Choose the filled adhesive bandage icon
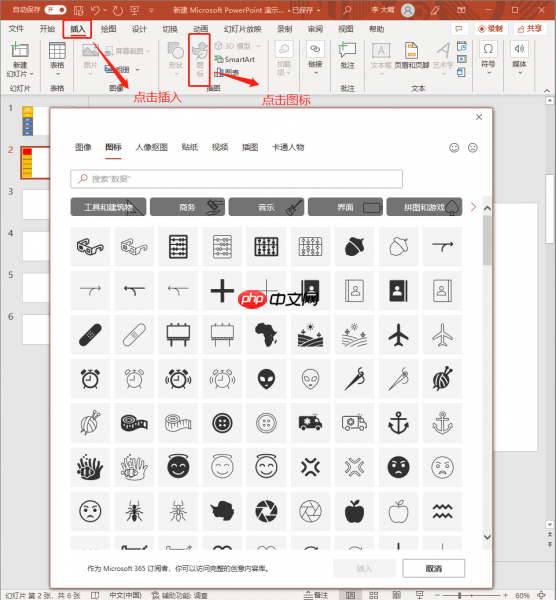This screenshot has width=556, height=600. coord(90,334)
